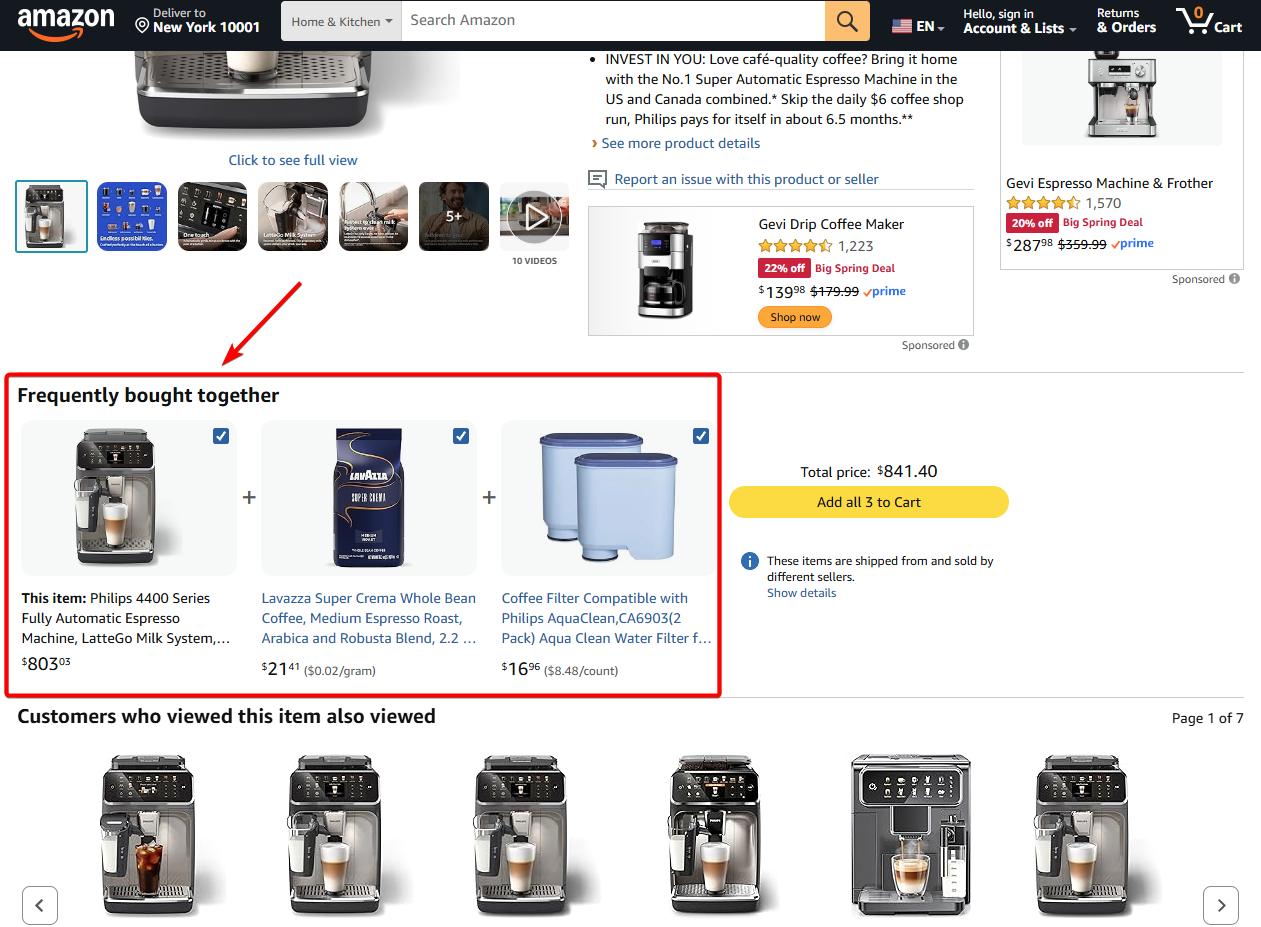Click the Amazon logo in the header
This screenshot has width=1261, height=927.
coord(65,22)
